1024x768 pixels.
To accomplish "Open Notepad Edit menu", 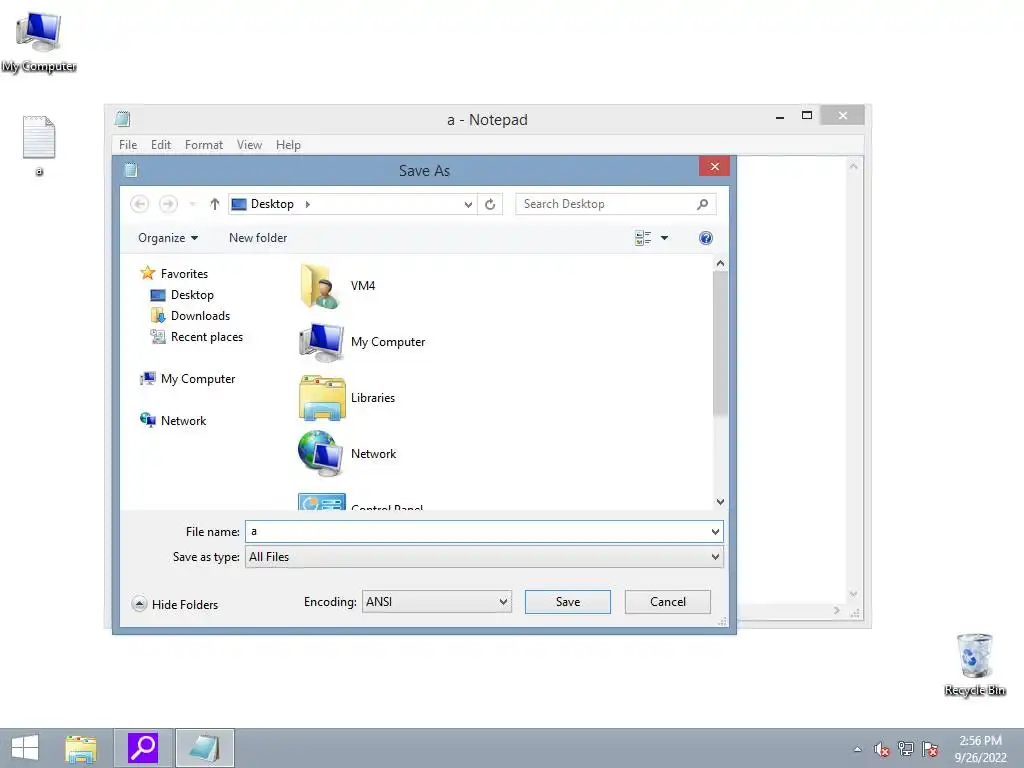I will (161, 145).
